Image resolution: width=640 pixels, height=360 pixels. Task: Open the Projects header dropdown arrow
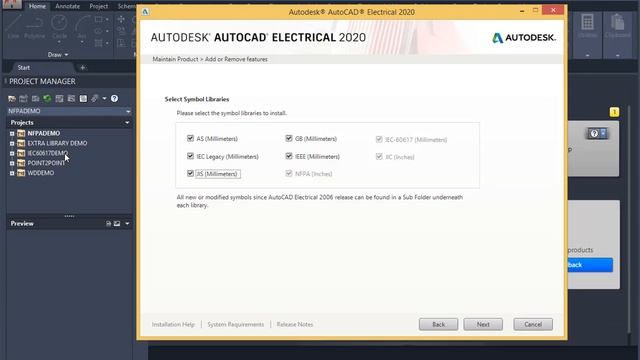pyautogui.click(x=127, y=122)
